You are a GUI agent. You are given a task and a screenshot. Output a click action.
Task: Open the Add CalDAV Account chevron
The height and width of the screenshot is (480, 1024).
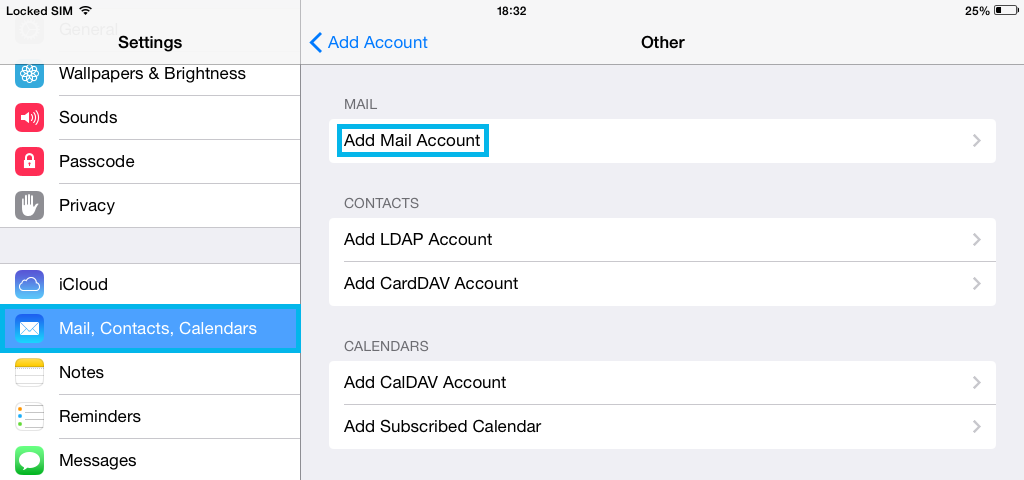point(977,383)
